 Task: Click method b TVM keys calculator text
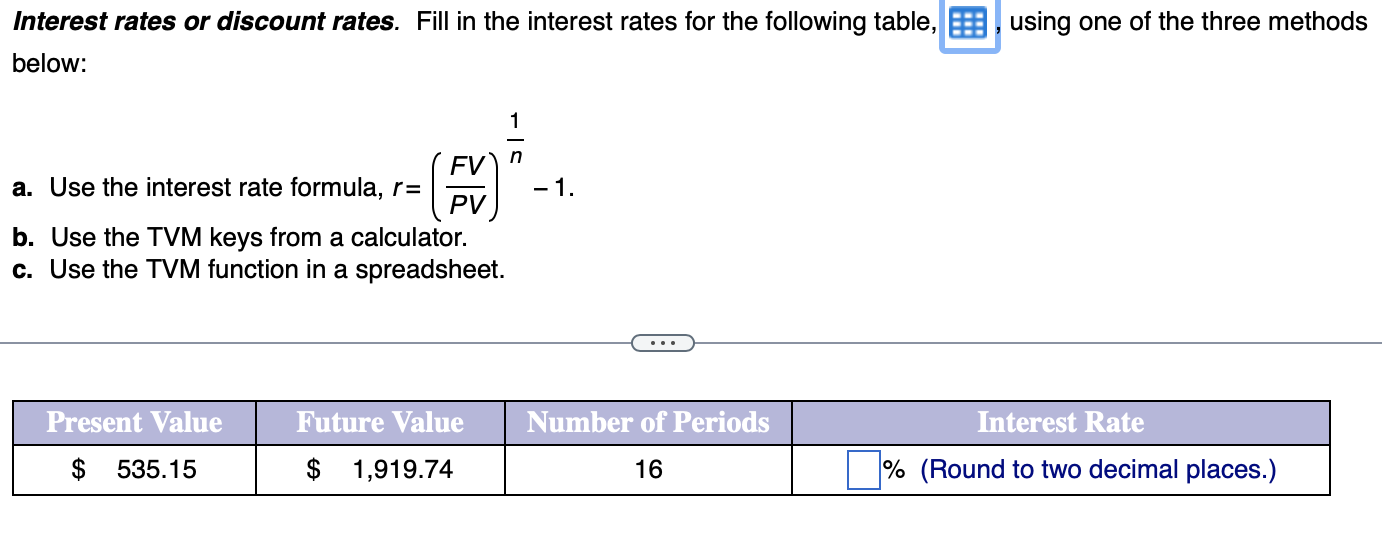(240, 238)
